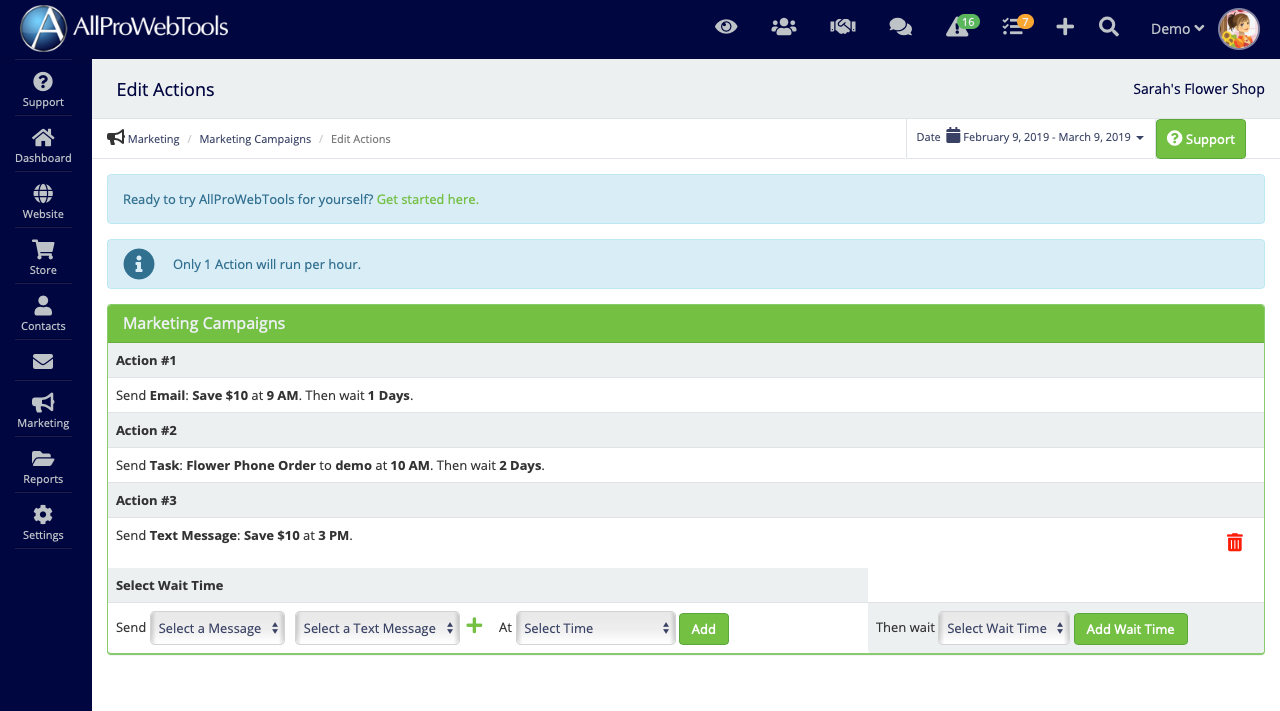Click the Action #2 header row
This screenshot has height=711, width=1280.
686,430
